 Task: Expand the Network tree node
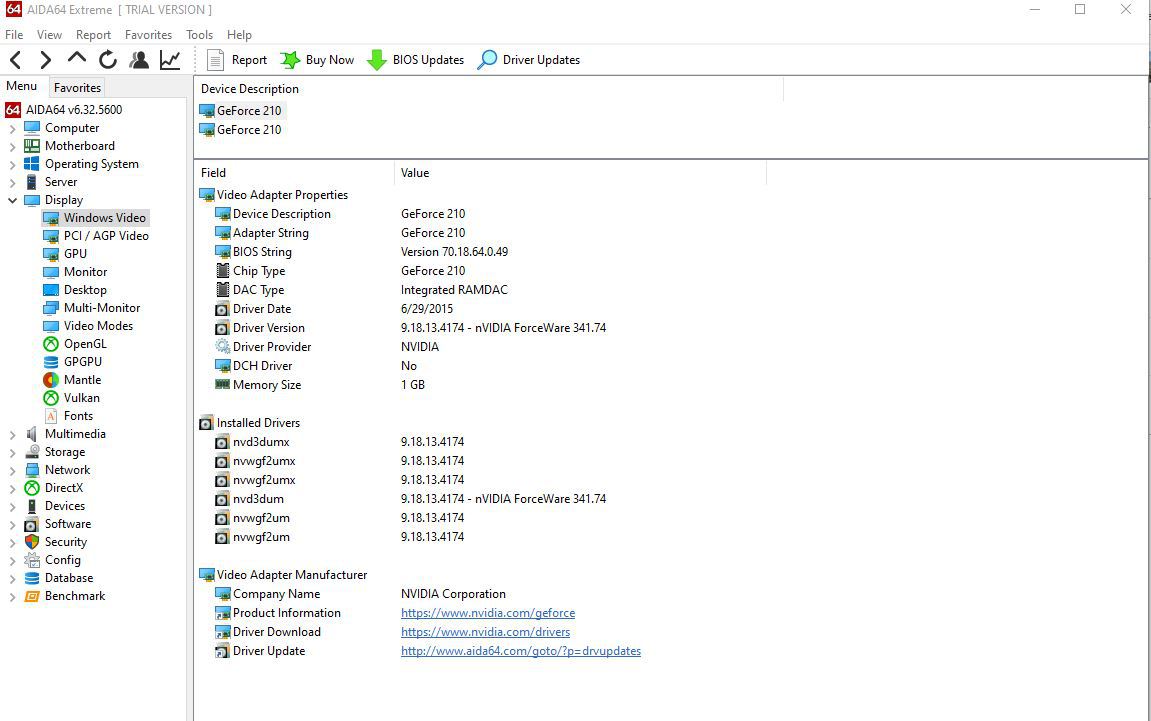pyautogui.click(x=12, y=471)
